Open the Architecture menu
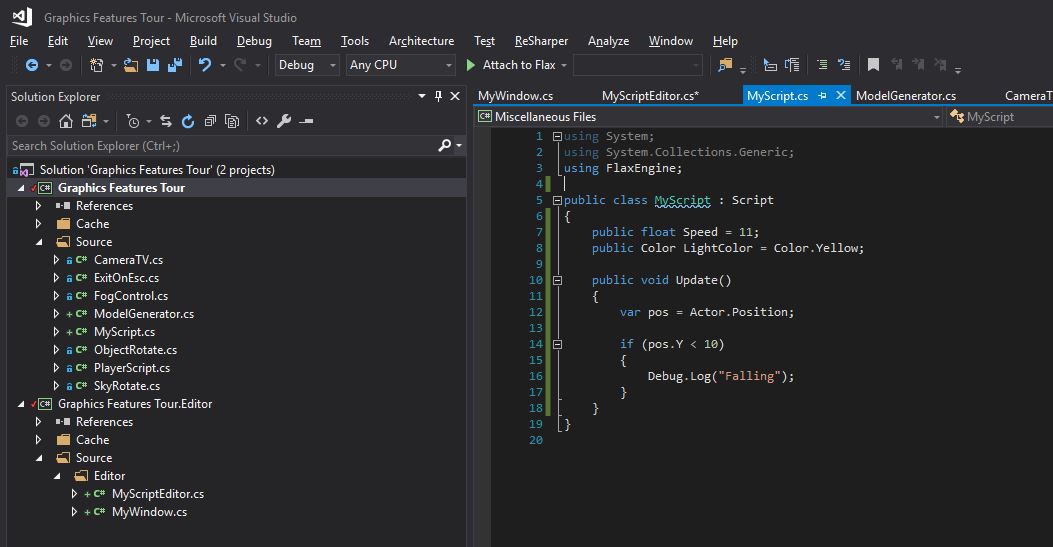The image size is (1053, 547). (421, 41)
